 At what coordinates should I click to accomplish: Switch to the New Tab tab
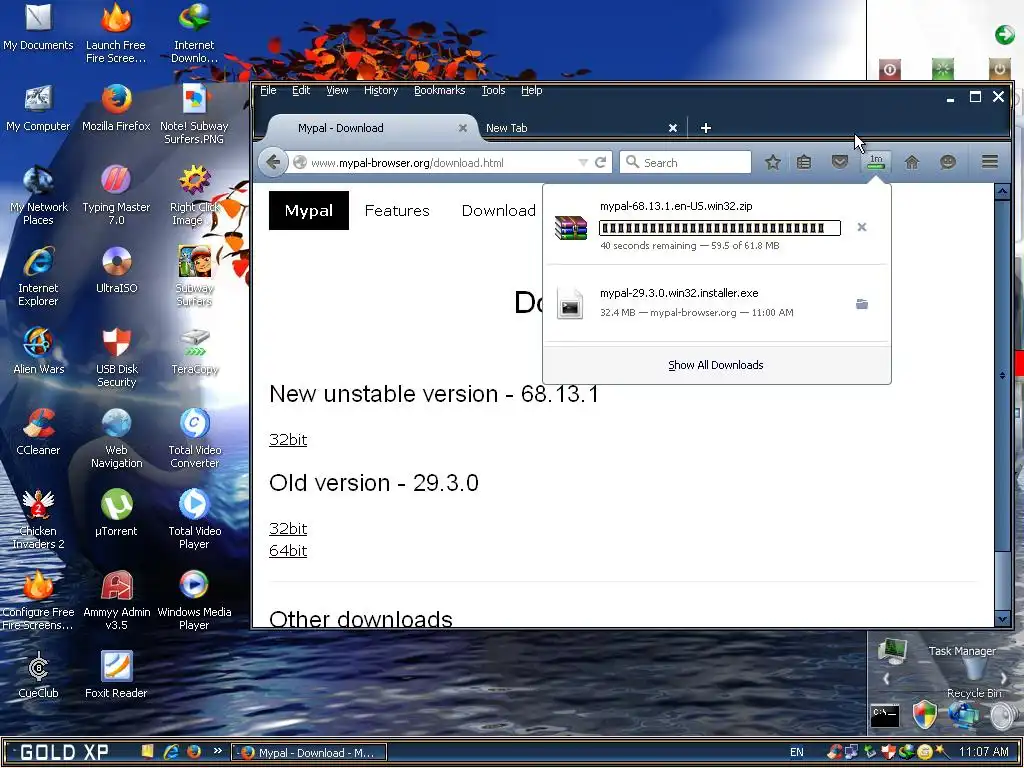[581, 128]
